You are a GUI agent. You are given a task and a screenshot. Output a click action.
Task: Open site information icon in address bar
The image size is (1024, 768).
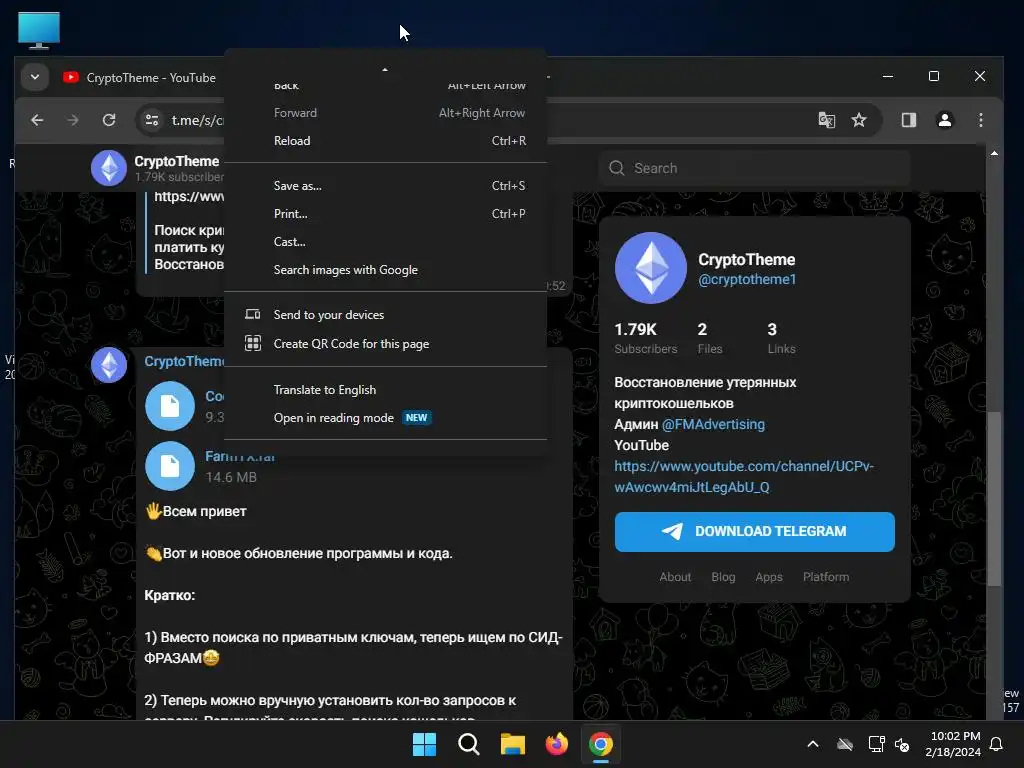pyautogui.click(x=152, y=120)
